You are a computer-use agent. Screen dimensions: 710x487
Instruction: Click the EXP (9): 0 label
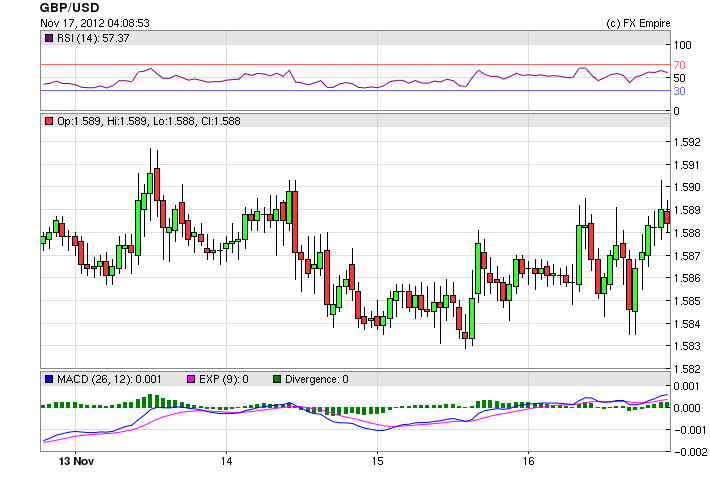point(224,379)
